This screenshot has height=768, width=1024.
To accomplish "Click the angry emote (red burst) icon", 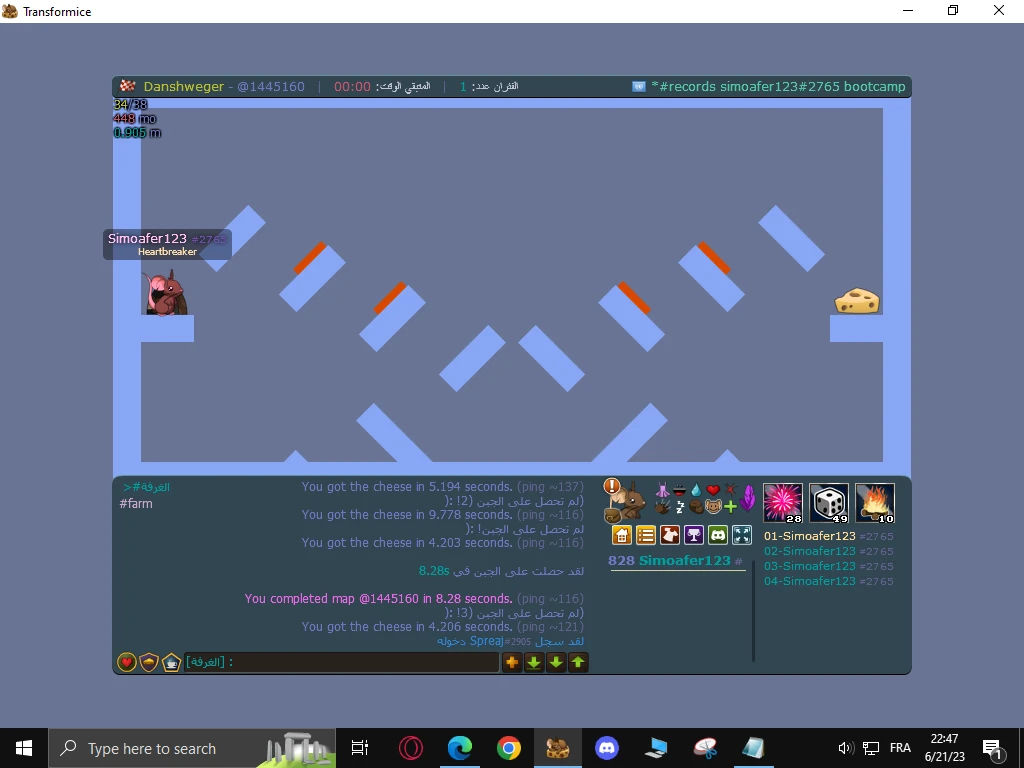I will click(730, 490).
